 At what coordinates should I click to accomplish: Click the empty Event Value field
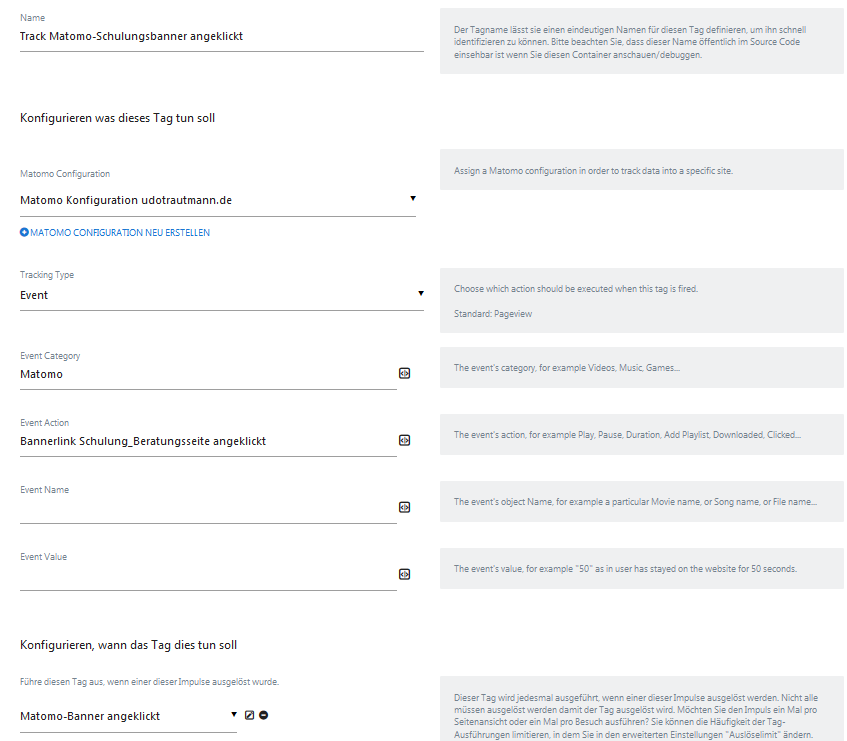click(x=208, y=575)
